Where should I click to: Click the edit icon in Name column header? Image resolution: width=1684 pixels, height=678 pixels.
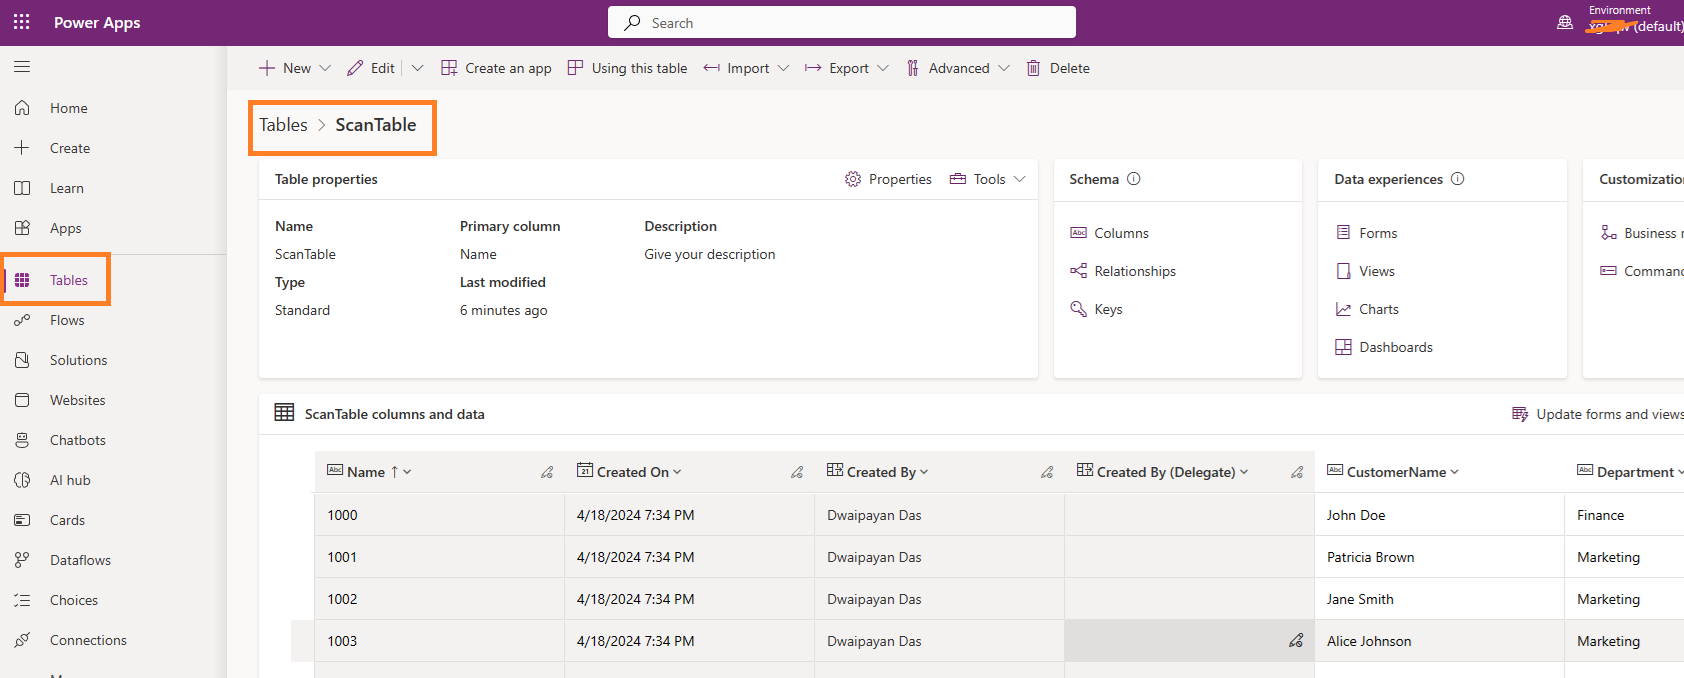(547, 472)
